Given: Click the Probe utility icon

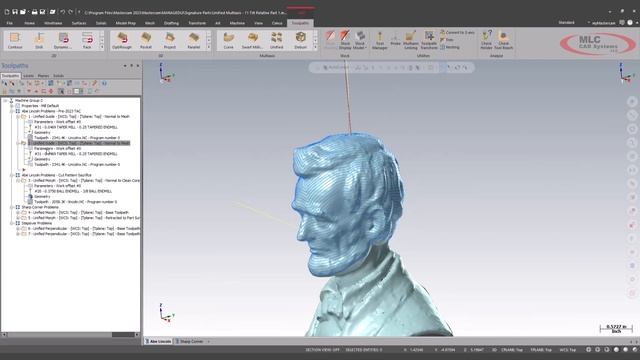Looking at the screenshot, I should click(x=395, y=39).
